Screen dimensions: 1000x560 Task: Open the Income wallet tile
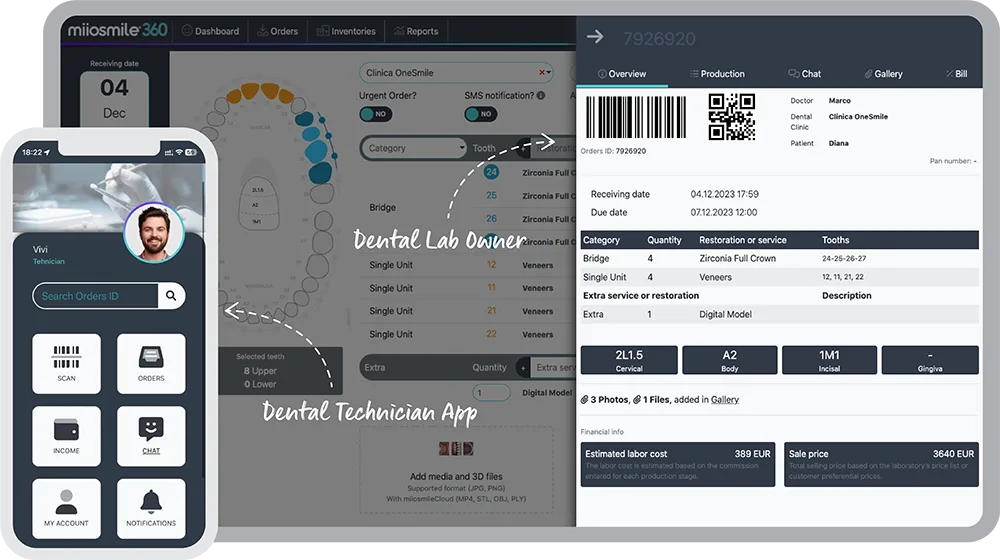[66, 436]
